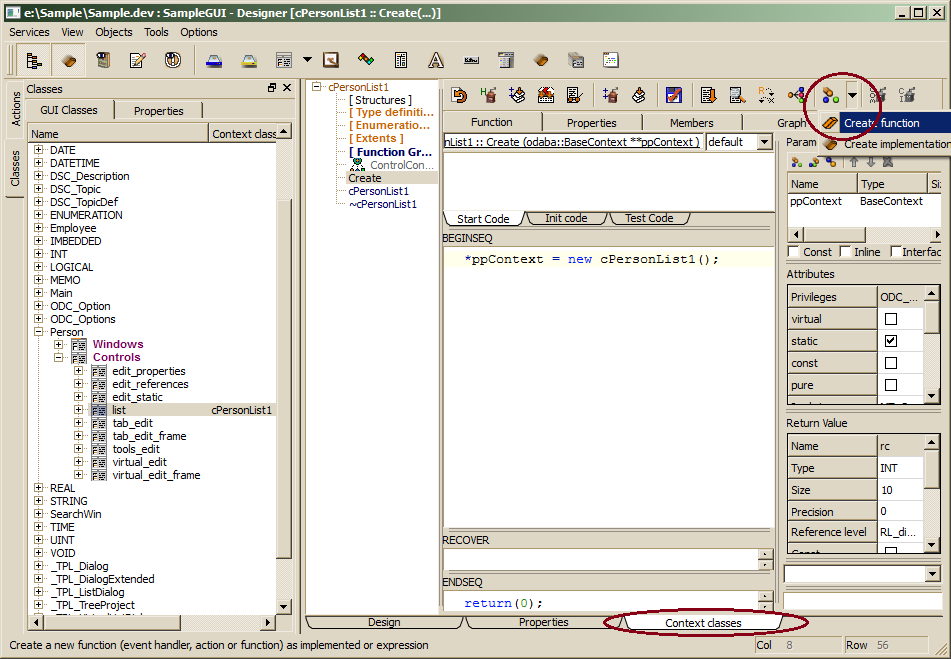Click the notepad with pencil toolbar icon
Image resolution: width=951 pixels, height=659 pixels.
coord(138,60)
